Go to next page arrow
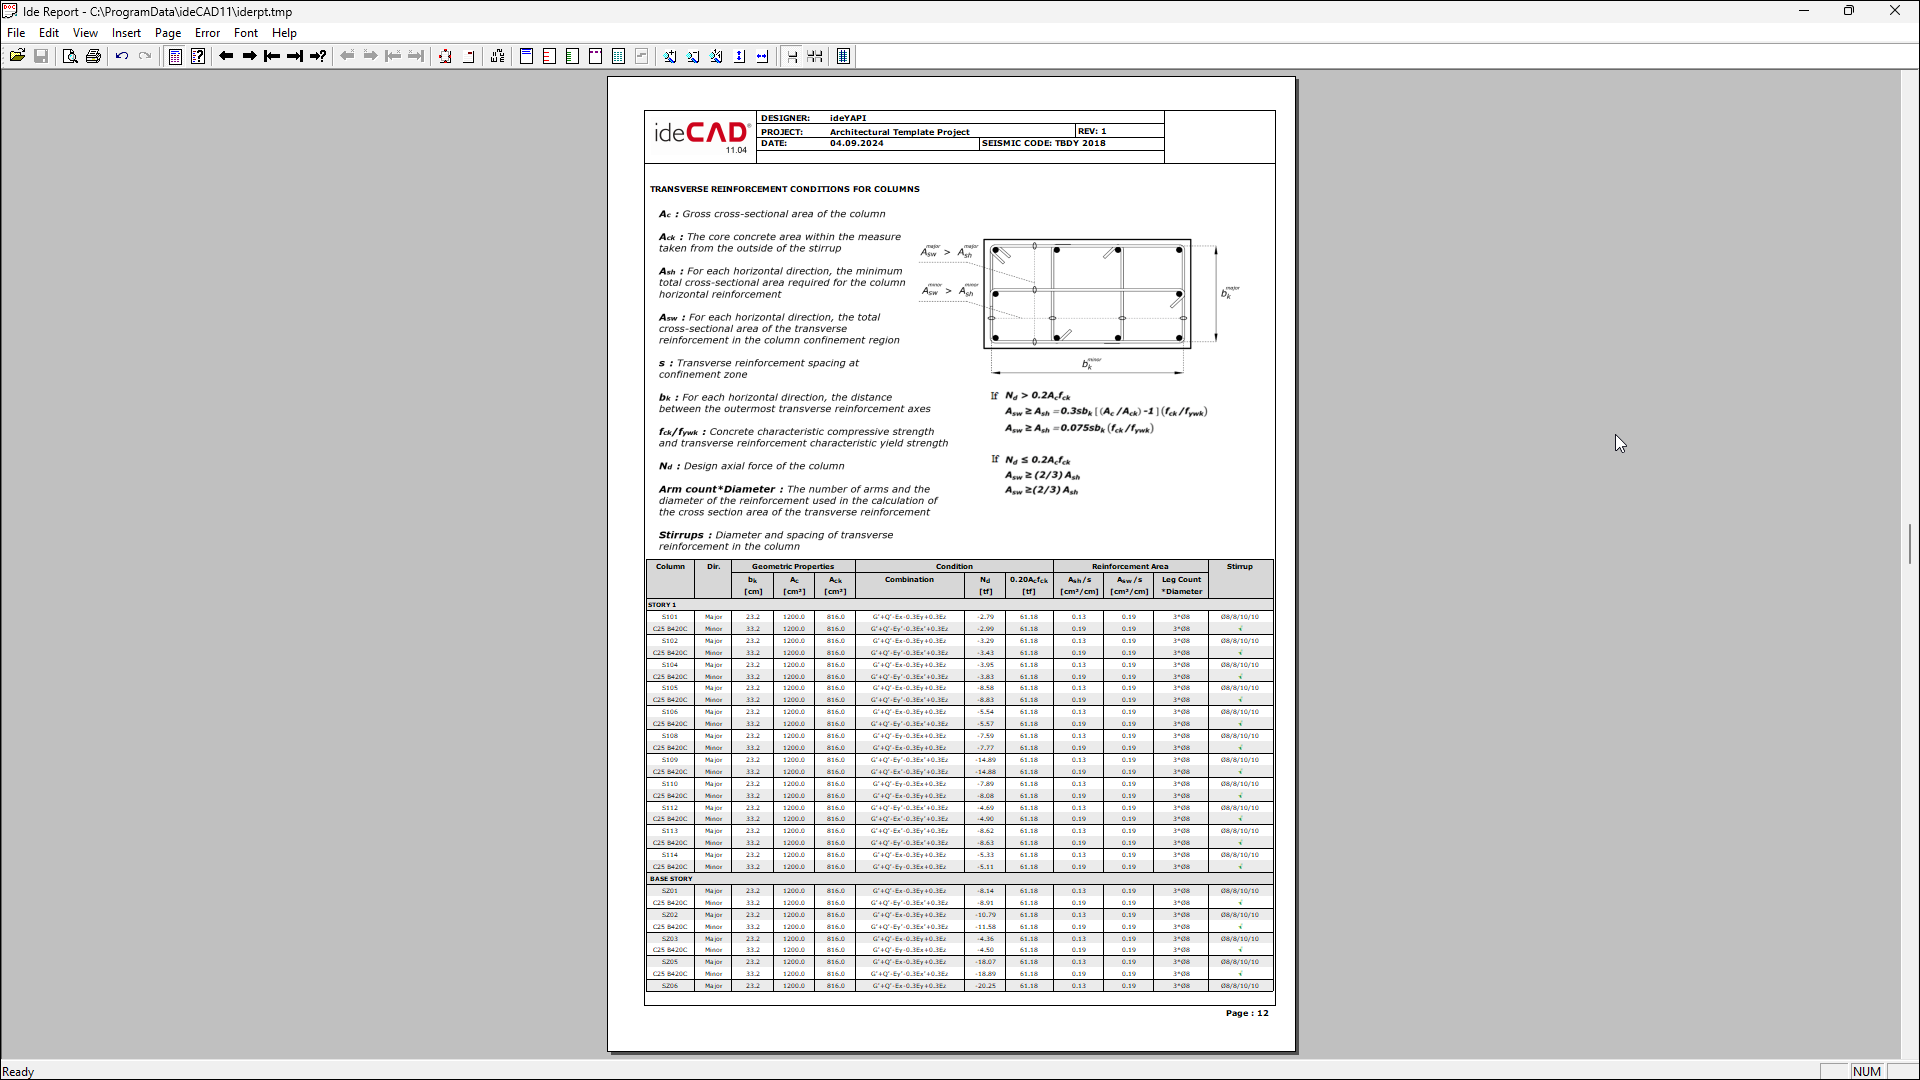This screenshot has height=1080, width=1920. (x=249, y=56)
